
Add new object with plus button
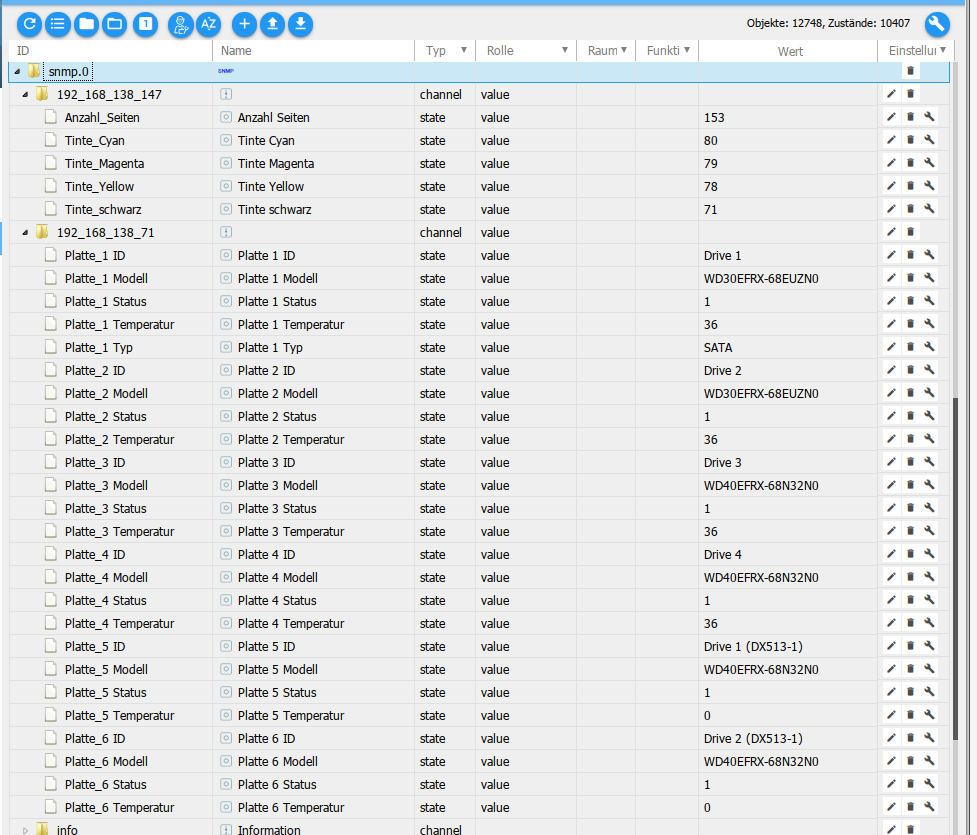[244, 24]
